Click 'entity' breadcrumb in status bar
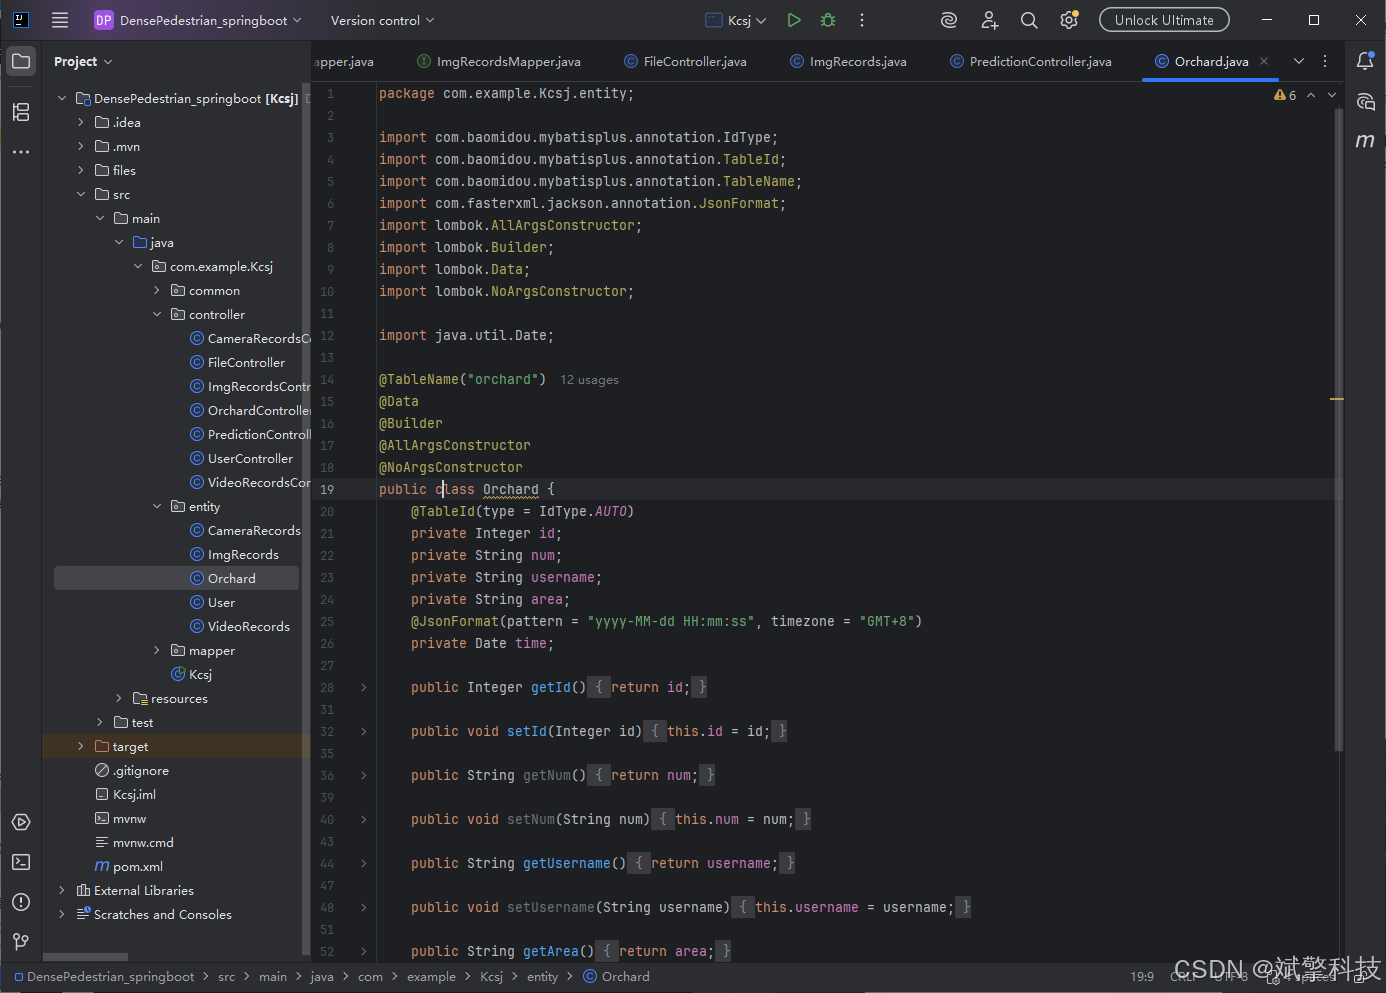 click(543, 977)
